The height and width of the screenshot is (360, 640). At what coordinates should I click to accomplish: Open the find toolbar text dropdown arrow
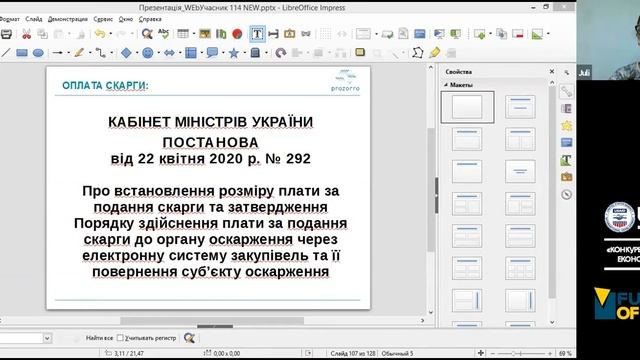pos(47,338)
